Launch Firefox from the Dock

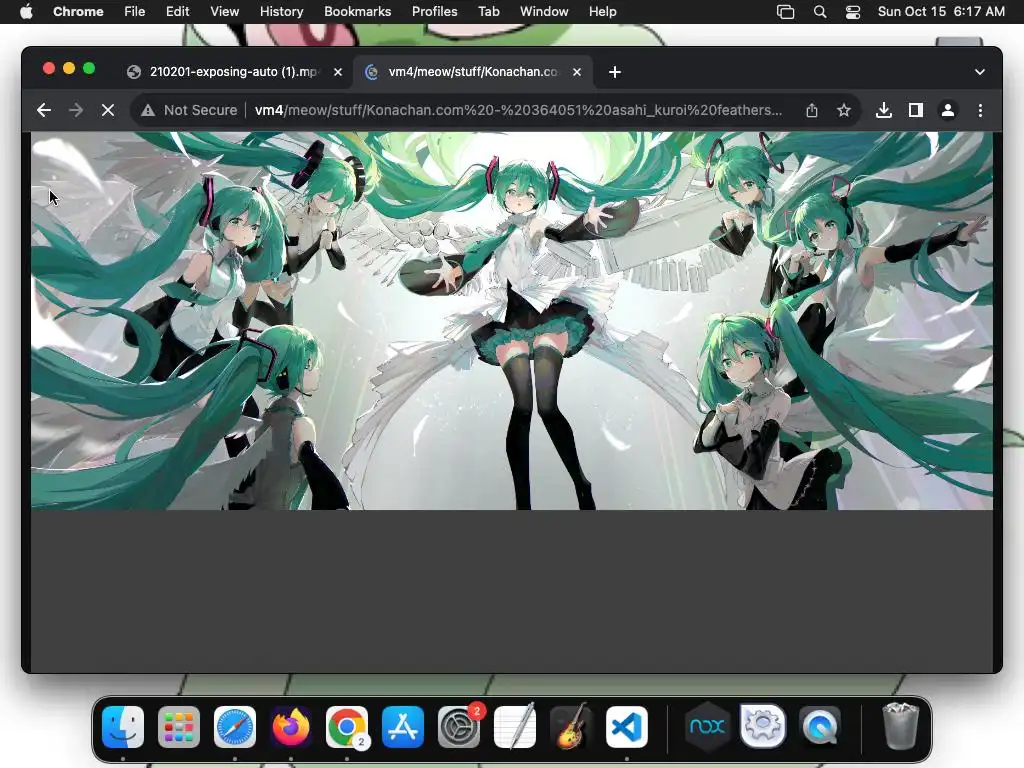[291, 727]
